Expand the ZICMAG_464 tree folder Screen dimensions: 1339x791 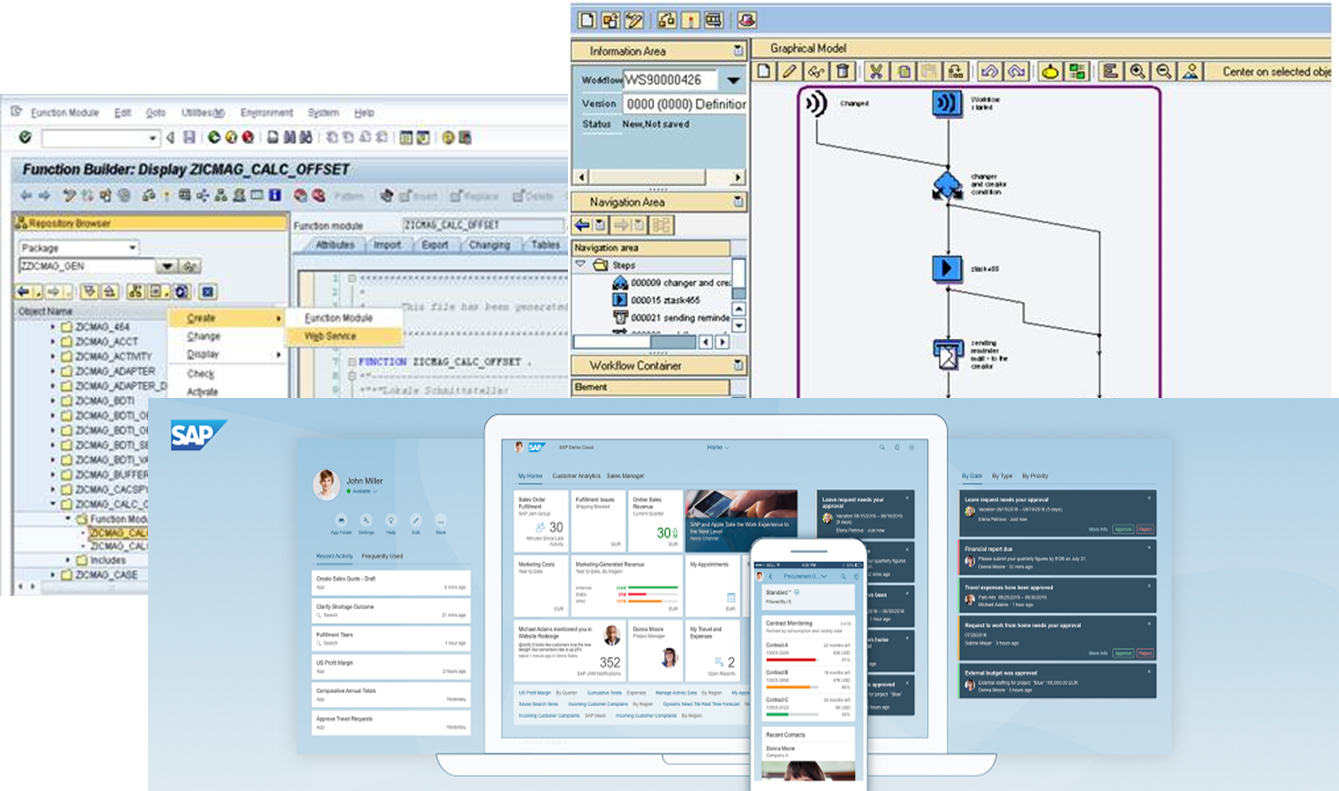[x=53, y=327]
